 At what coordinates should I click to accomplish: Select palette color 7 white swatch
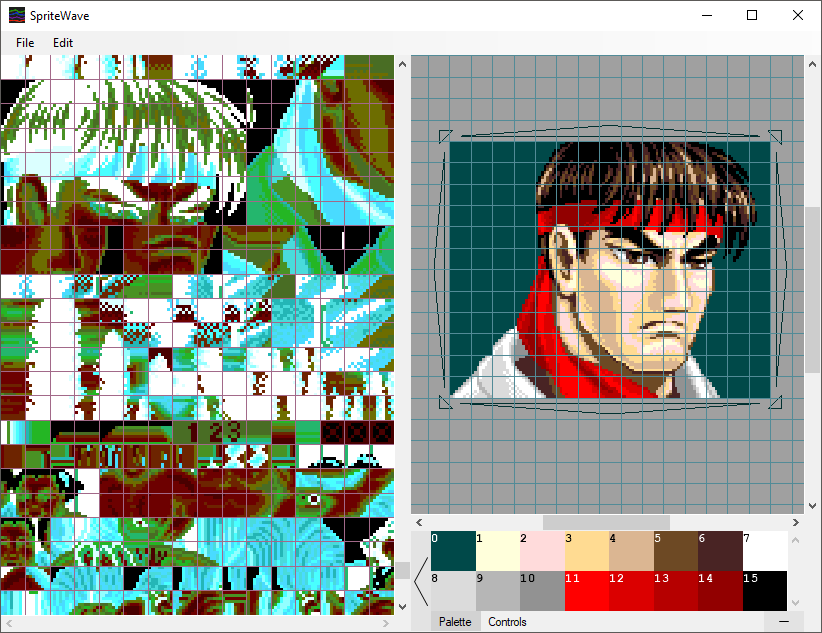pyautogui.click(x=765, y=551)
